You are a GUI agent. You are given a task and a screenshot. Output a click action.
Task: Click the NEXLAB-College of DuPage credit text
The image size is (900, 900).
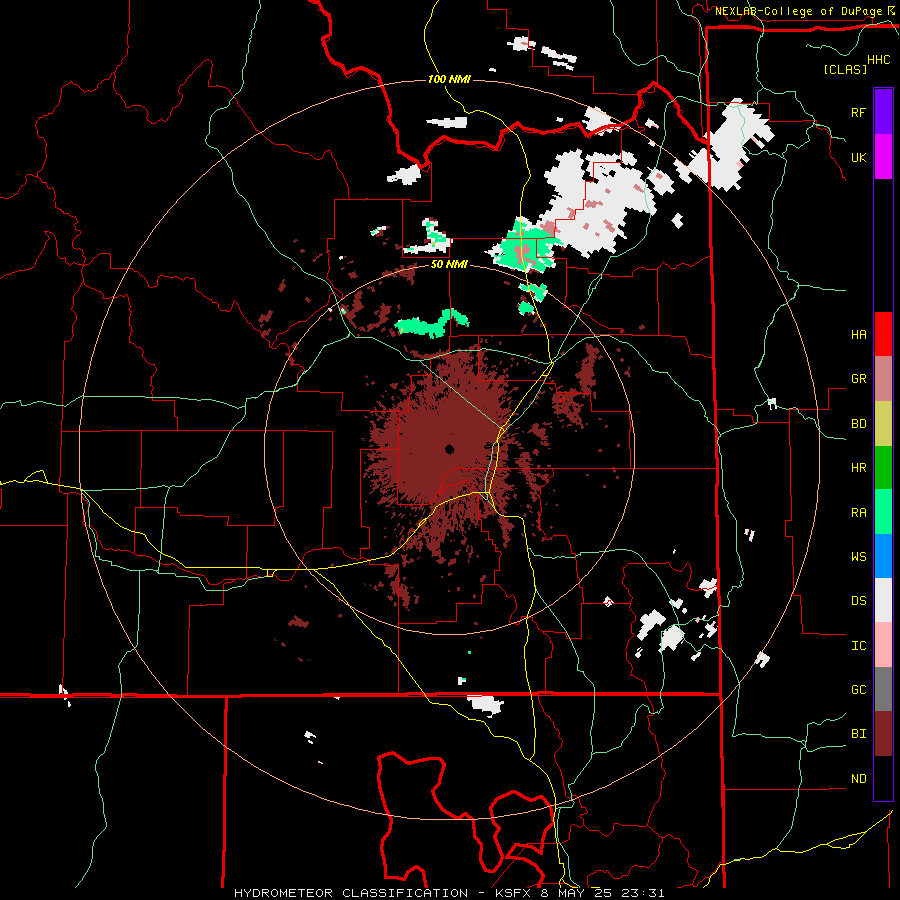click(x=799, y=11)
